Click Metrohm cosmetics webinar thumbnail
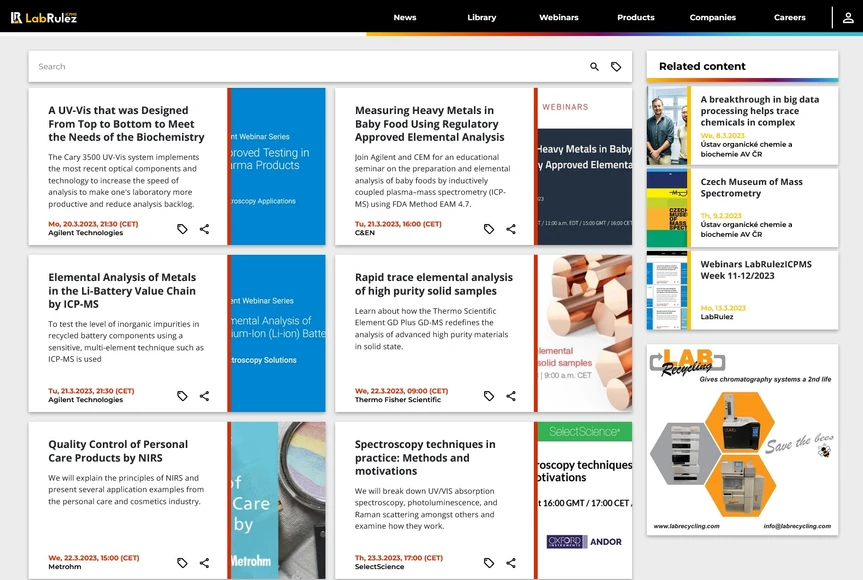The image size is (863, 580). [278, 500]
